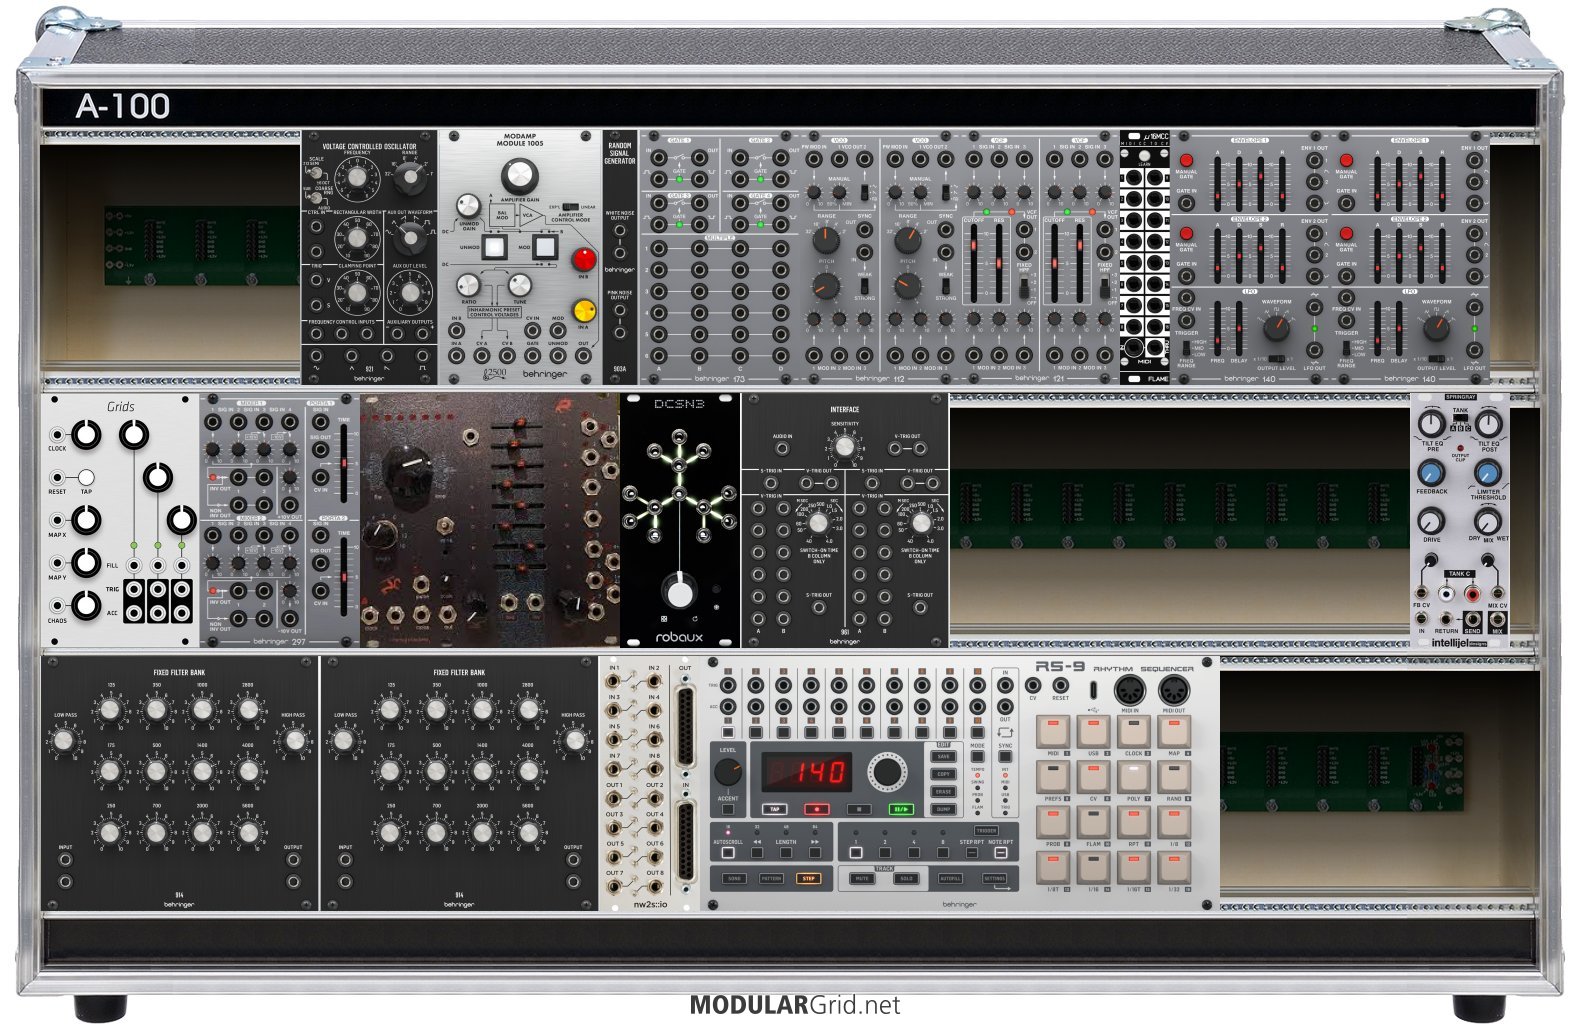Click the SYNC button on RS-9
1591x1026 pixels.
(x=1005, y=756)
